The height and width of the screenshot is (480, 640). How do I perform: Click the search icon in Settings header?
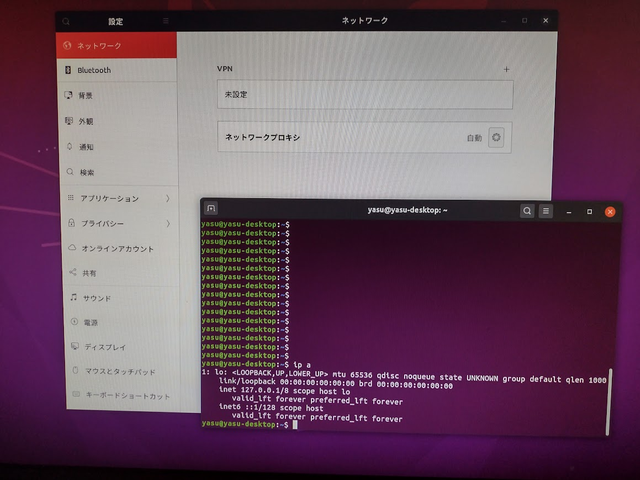(66, 21)
